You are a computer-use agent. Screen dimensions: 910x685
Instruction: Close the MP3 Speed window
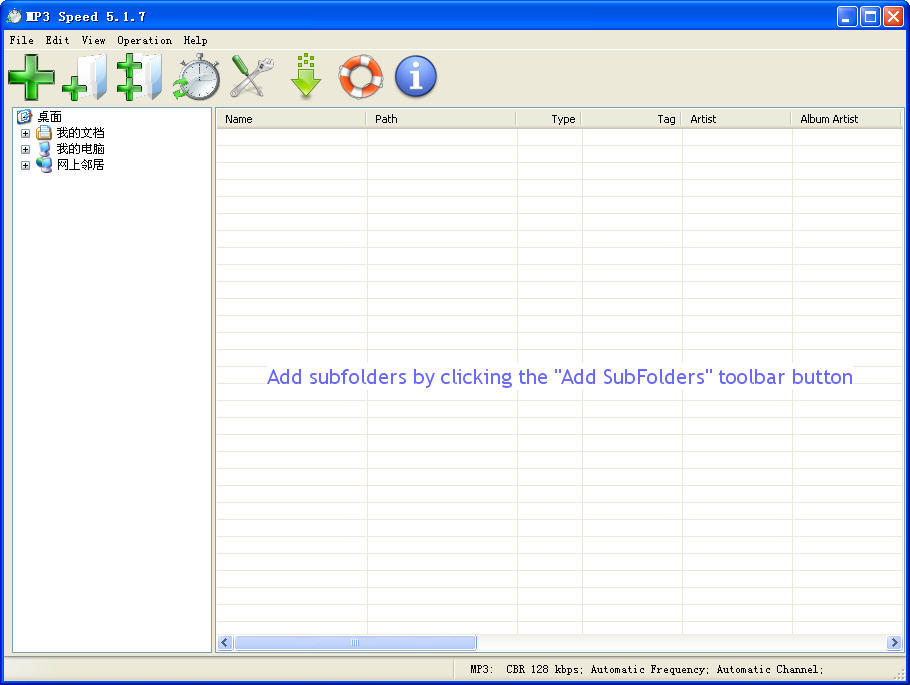click(x=893, y=16)
